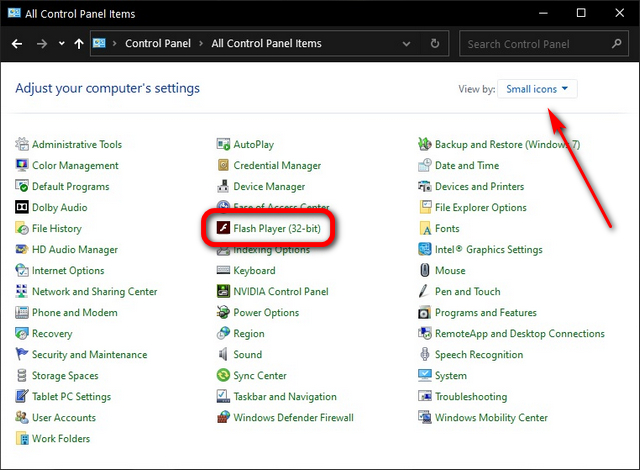The image size is (640, 470).
Task: Open the Device Manager link
Action: (269, 187)
